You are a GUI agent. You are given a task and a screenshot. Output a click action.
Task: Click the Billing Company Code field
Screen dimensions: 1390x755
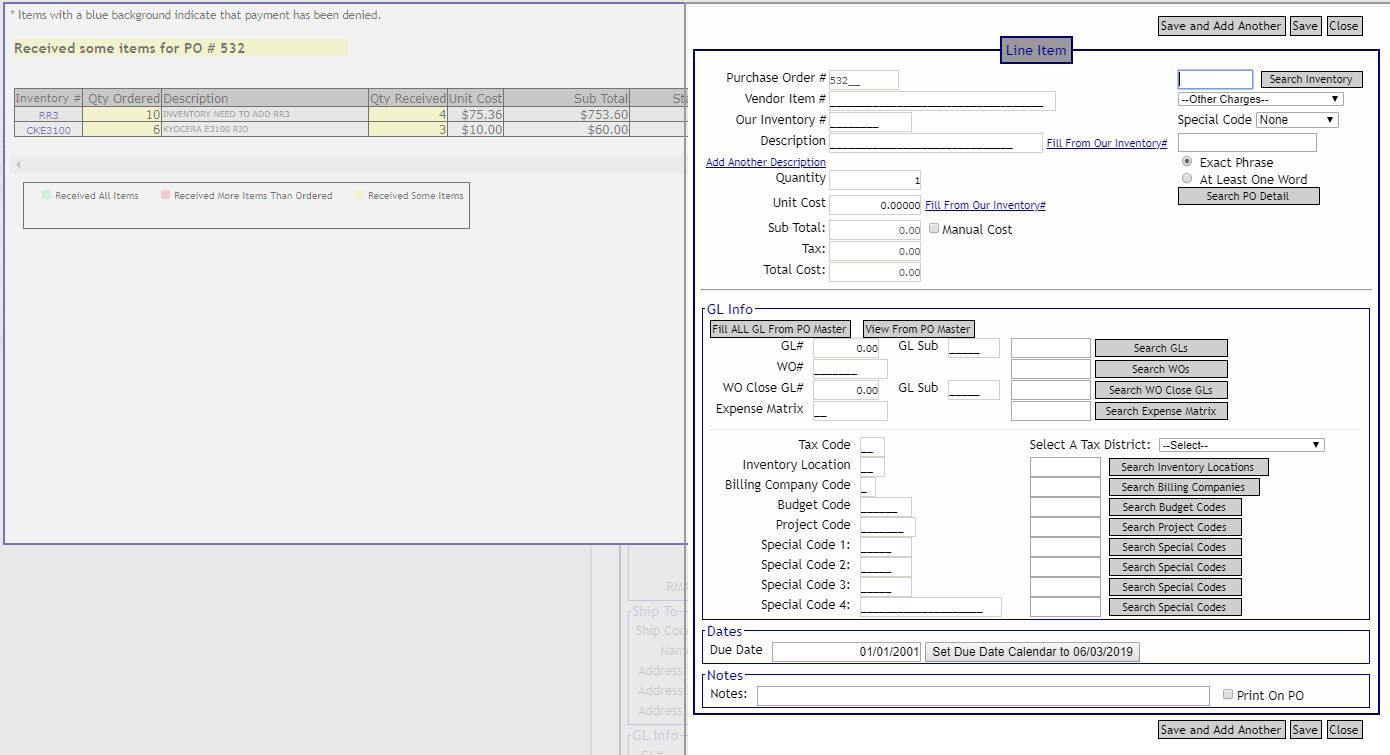pos(868,487)
